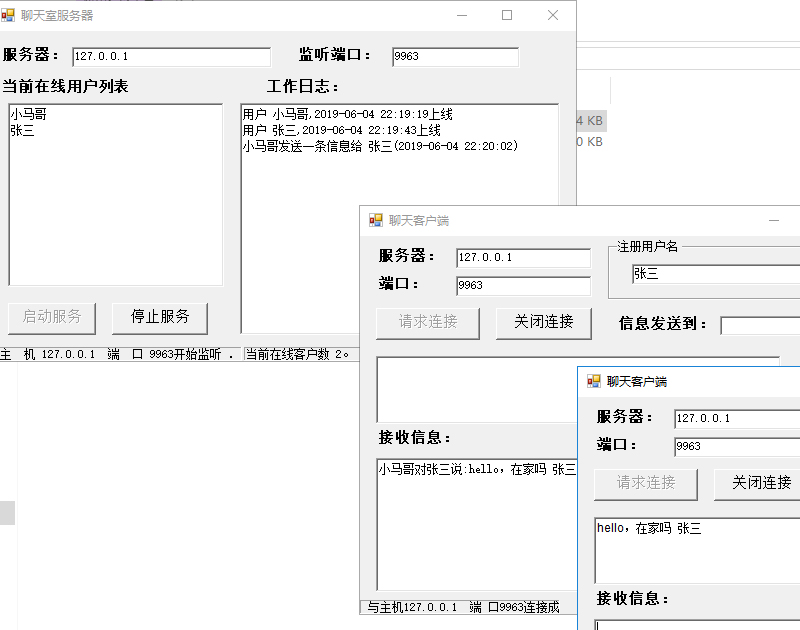Click the 信息发送到 input field
Screen dimensions: 800x630
[x=760, y=325]
